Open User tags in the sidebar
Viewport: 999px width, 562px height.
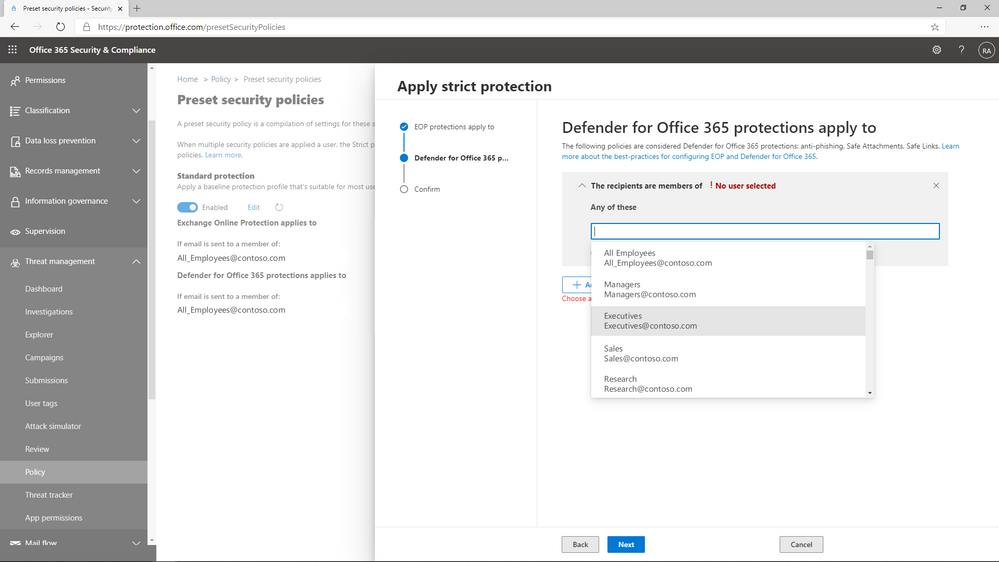pos(41,403)
